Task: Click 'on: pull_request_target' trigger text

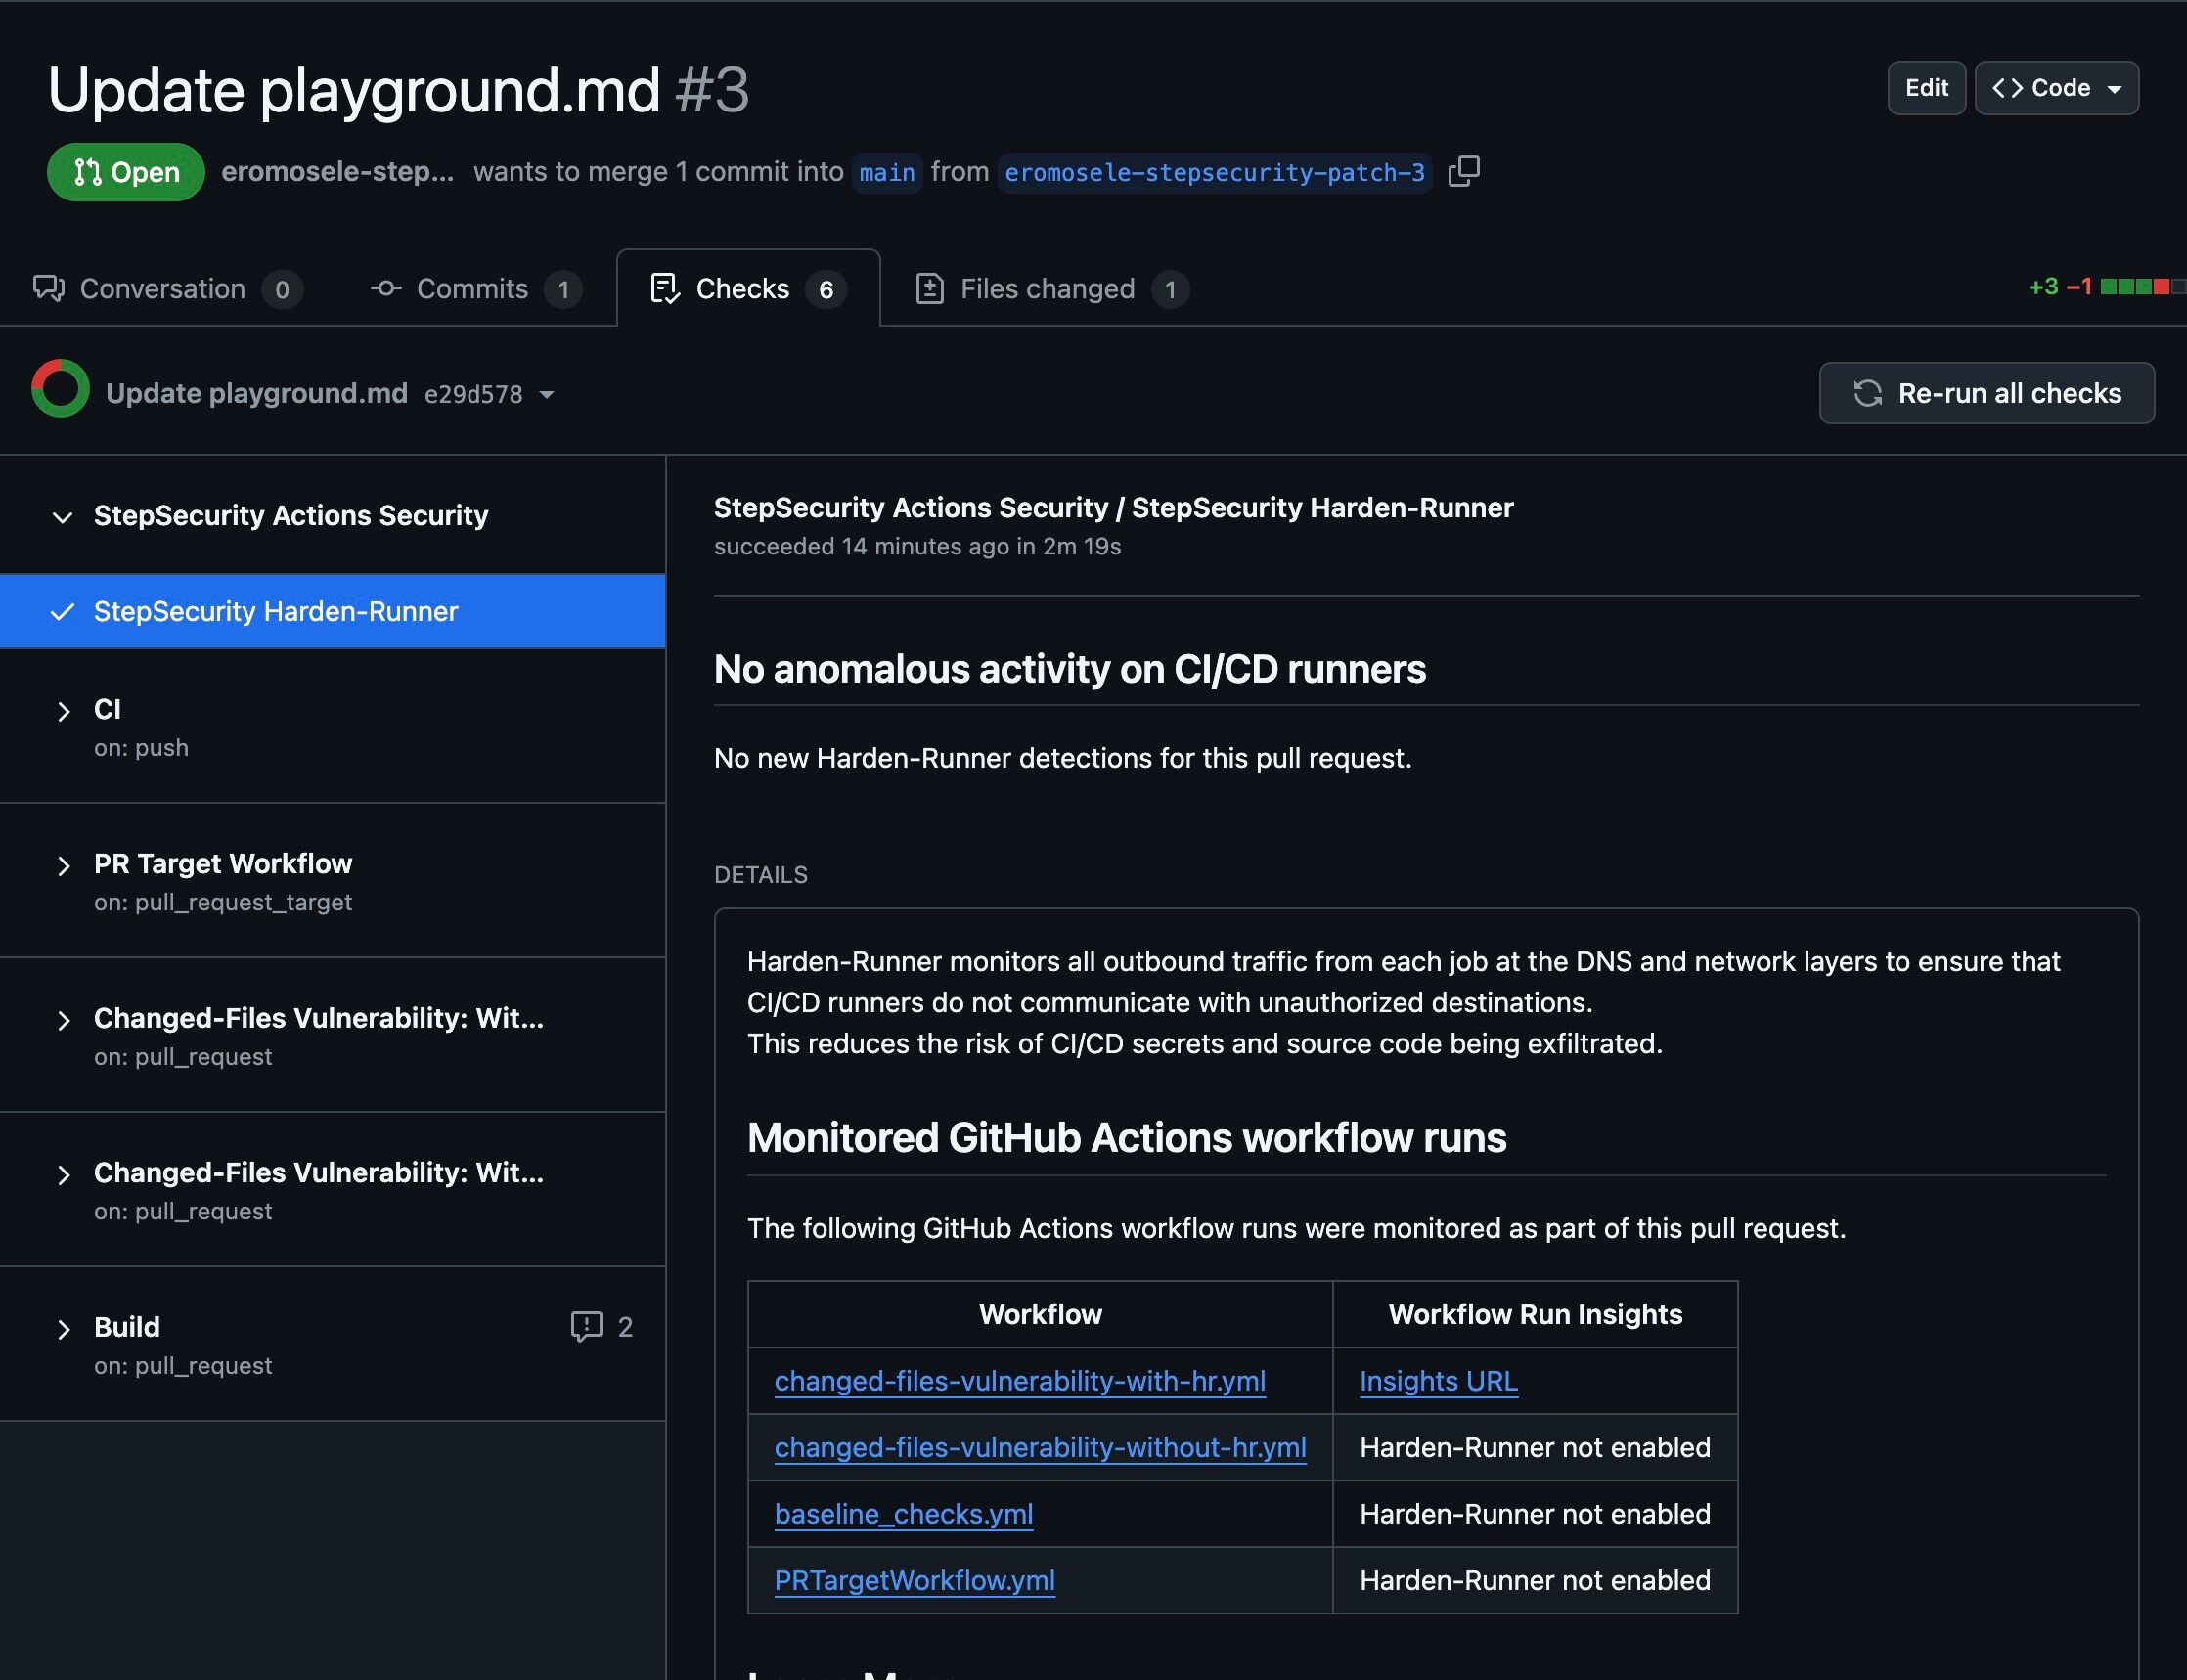Action: point(223,902)
